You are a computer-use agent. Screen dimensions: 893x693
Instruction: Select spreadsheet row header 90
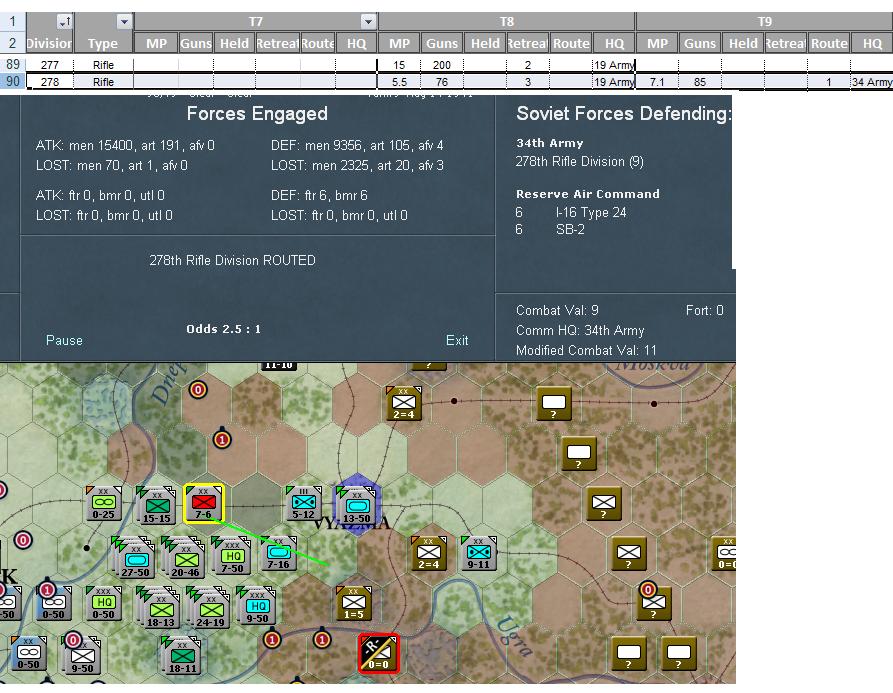click(13, 81)
